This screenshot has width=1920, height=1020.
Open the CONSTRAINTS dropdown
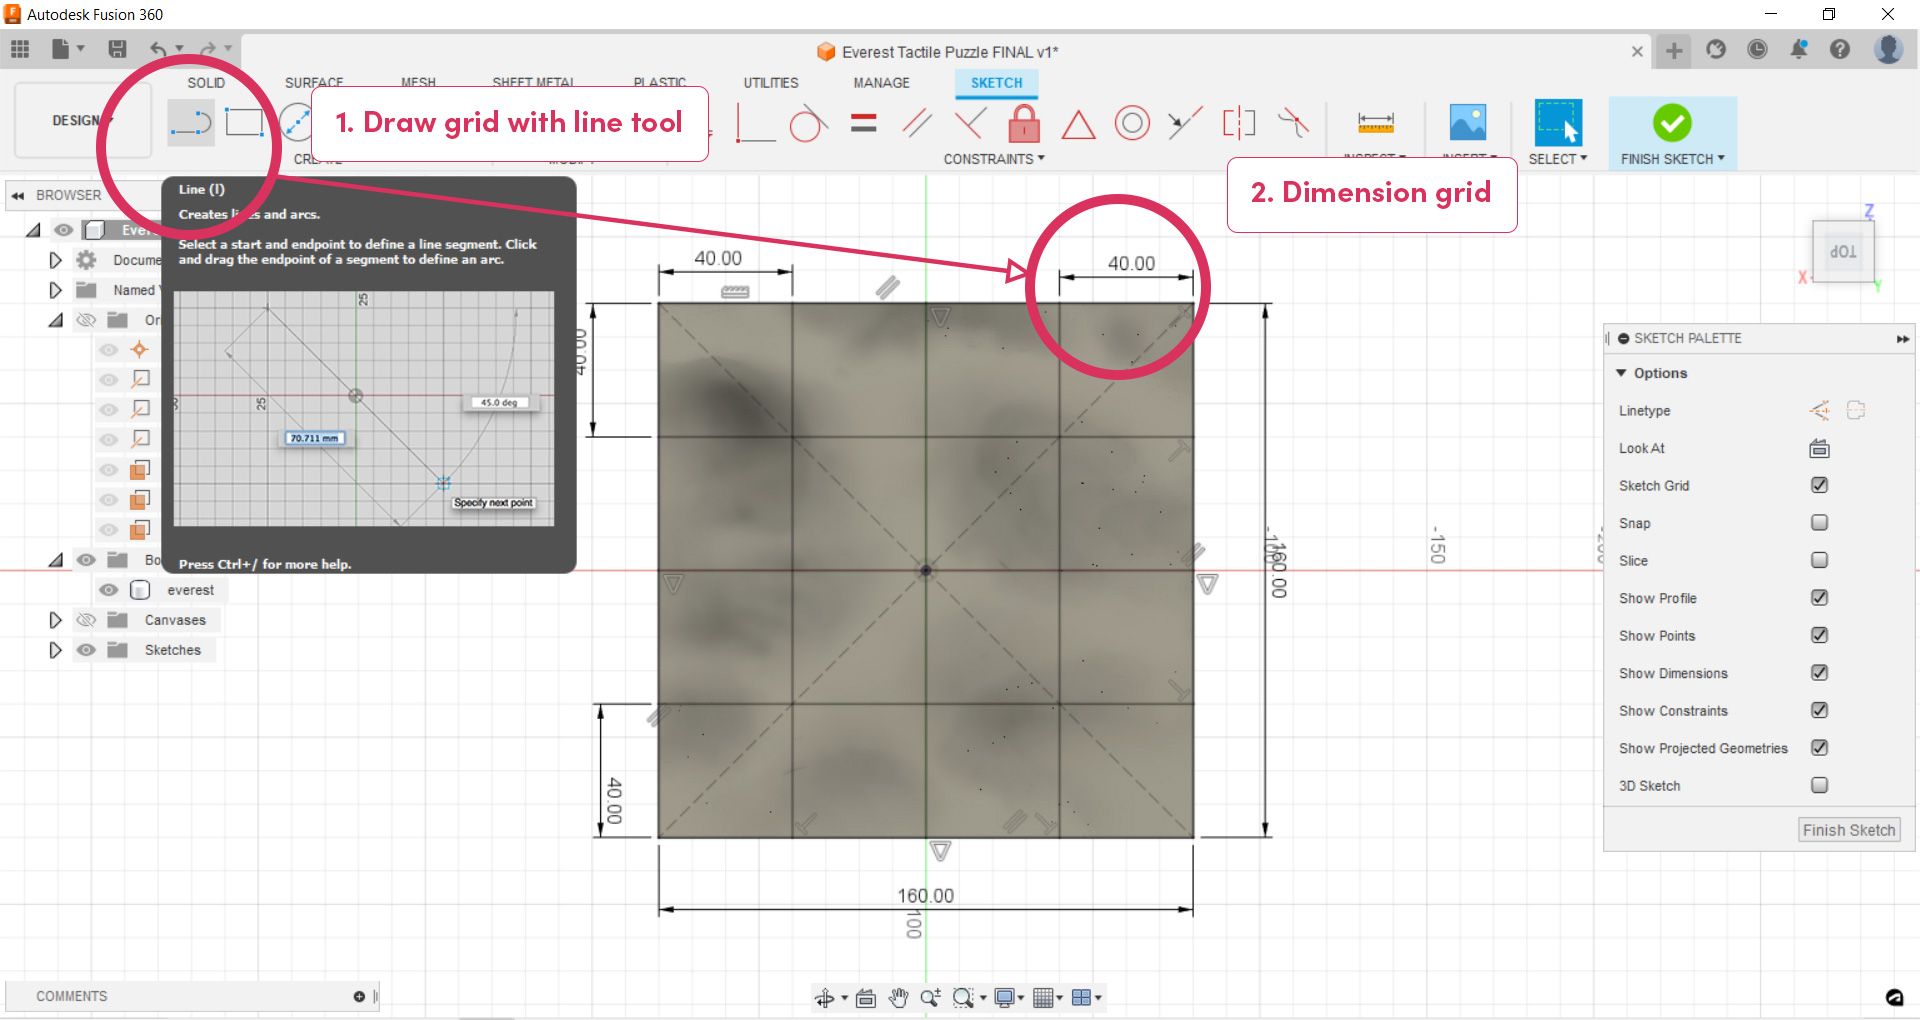coord(994,159)
